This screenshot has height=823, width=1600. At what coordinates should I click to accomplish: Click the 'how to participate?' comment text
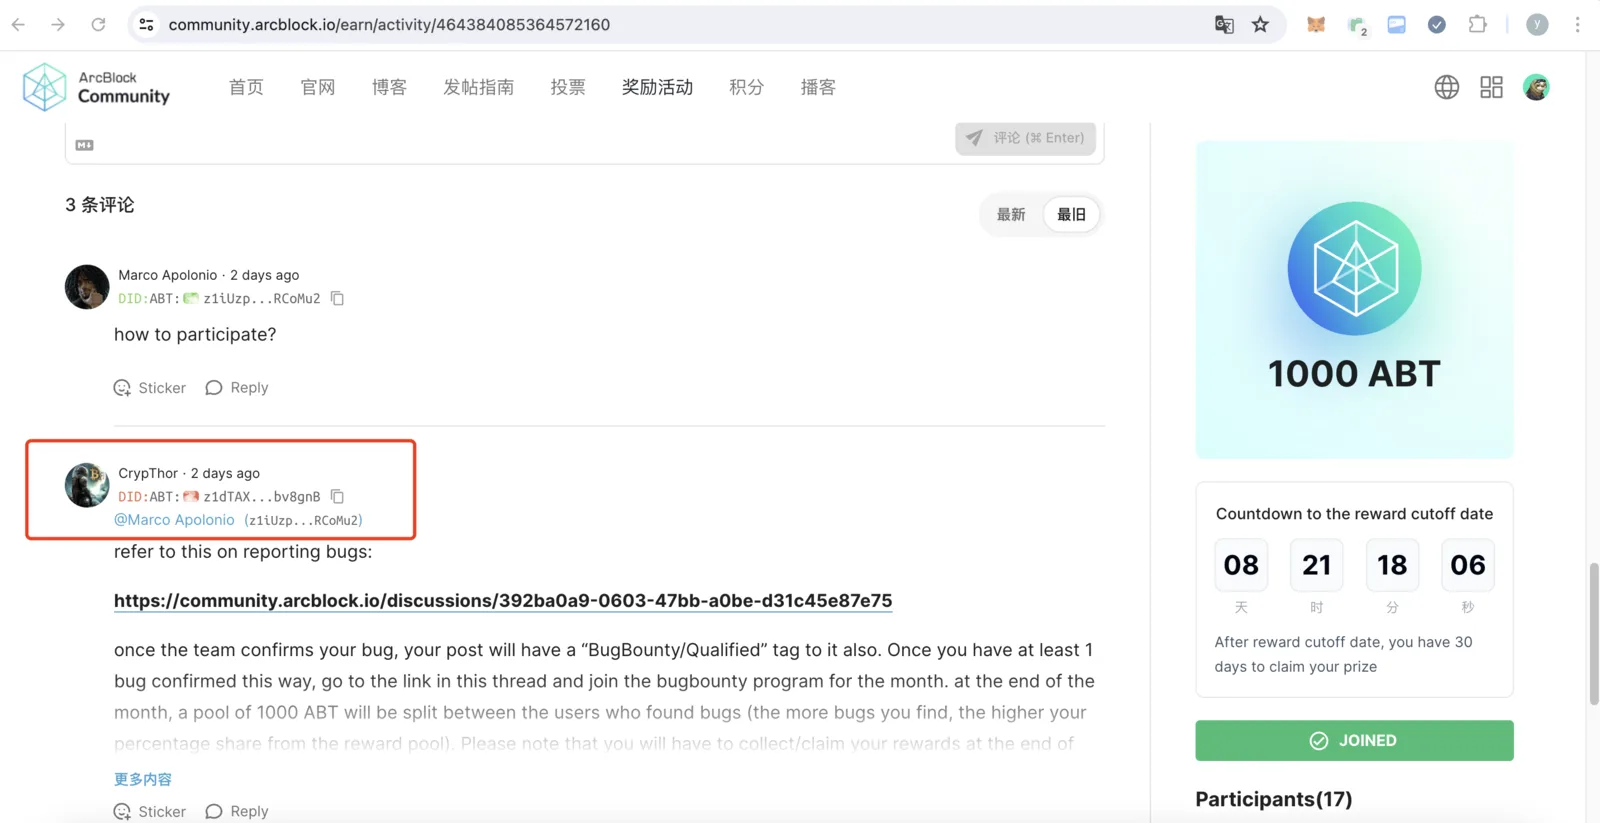pyautogui.click(x=195, y=335)
